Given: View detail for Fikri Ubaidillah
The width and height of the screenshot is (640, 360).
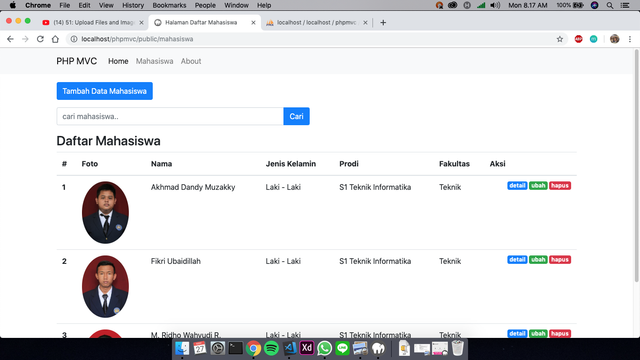Looking at the screenshot, I should (x=517, y=260).
